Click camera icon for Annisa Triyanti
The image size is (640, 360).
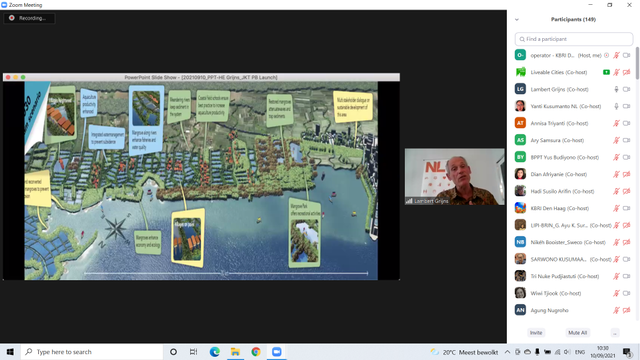[627, 123]
